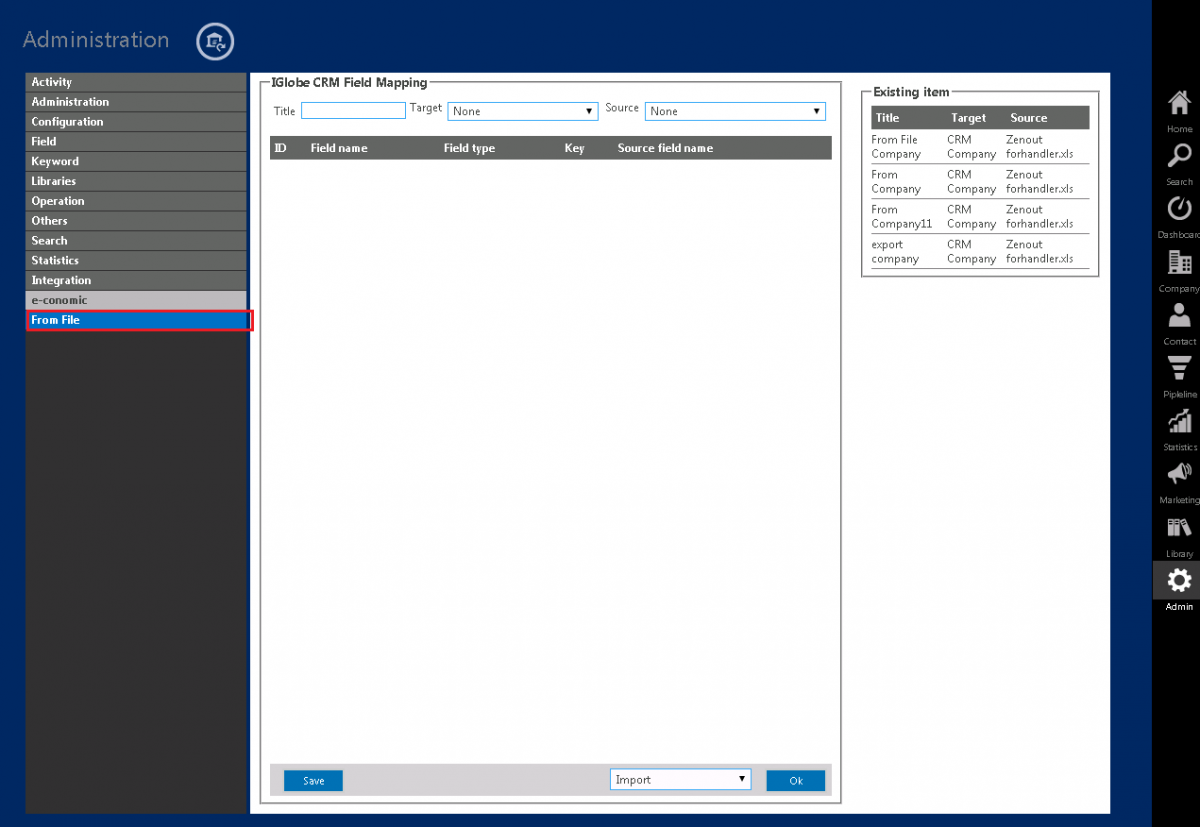The height and width of the screenshot is (827, 1200).
Task: Expand the Target dropdown
Action: click(522, 111)
